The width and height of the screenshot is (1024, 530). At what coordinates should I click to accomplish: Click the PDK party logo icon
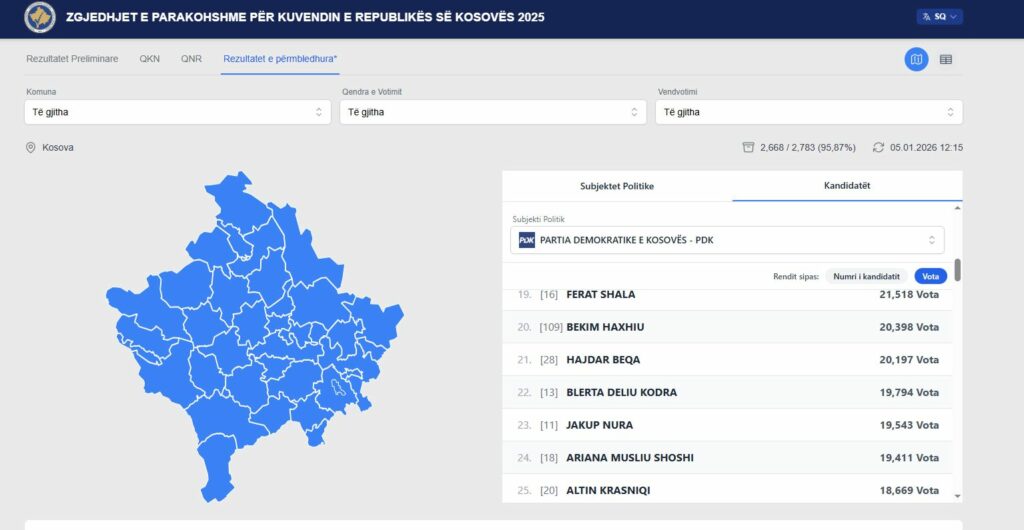point(527,240)
